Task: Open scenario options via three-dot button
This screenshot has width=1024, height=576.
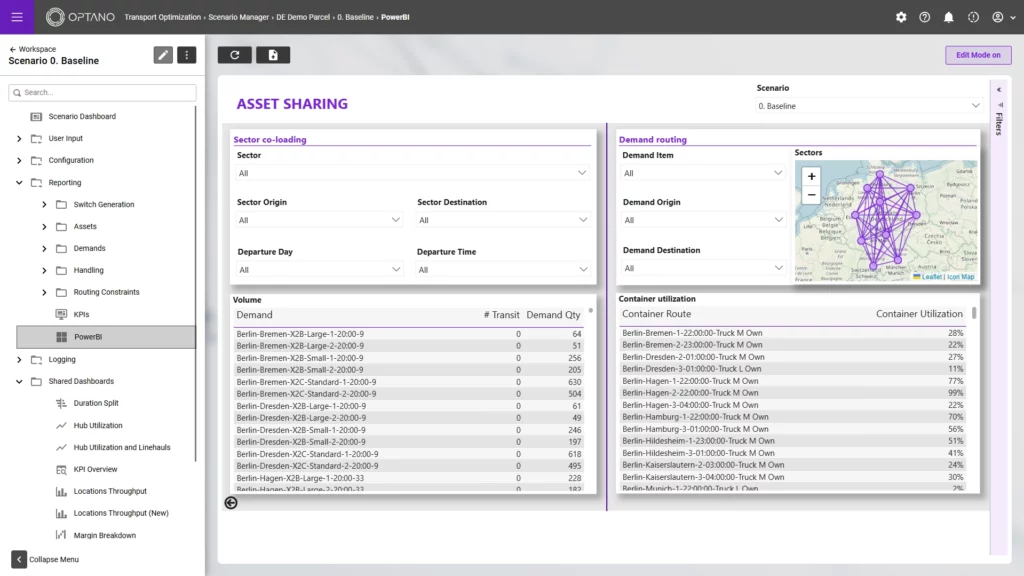Action: (187, 55)
